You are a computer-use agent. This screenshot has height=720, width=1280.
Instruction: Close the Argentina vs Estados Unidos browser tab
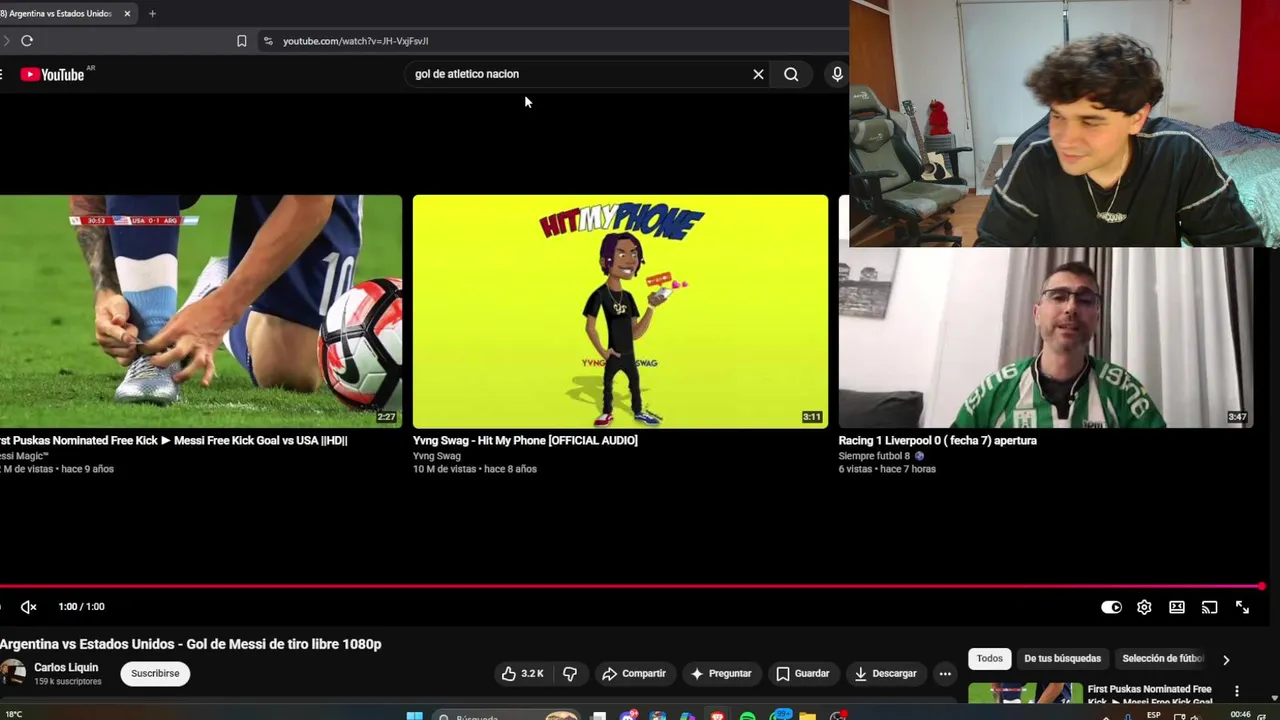click(127, 14)
